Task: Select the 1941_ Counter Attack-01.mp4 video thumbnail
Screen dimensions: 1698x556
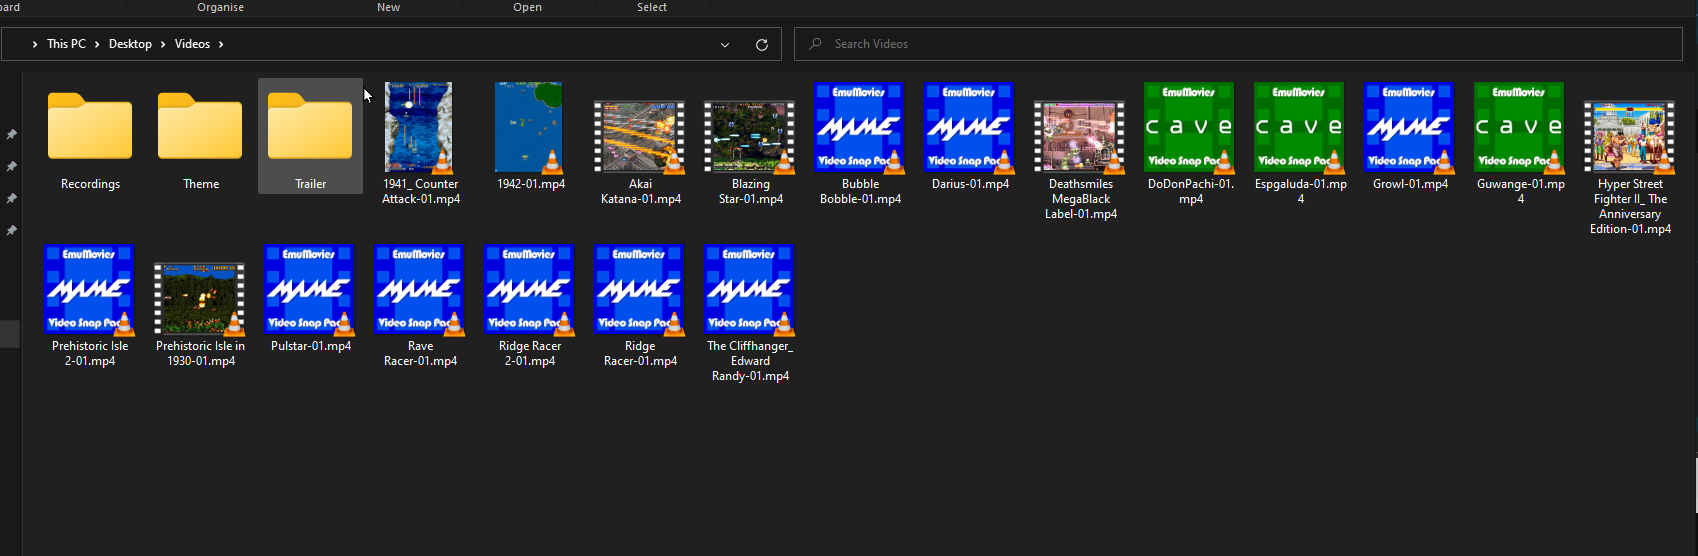Action: (x=419, y=128)
